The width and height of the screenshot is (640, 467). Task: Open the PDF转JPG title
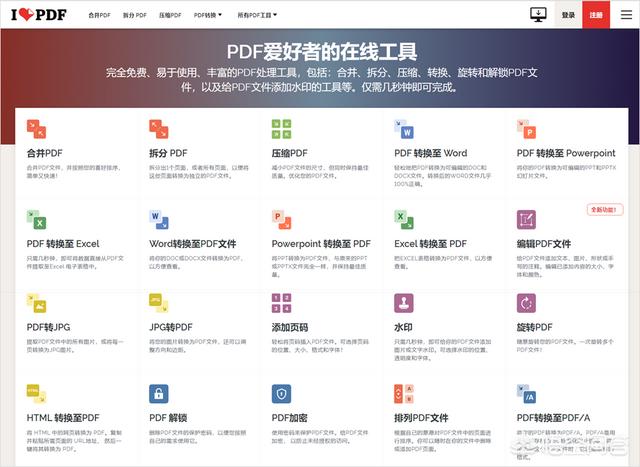(x=48, y=327)
